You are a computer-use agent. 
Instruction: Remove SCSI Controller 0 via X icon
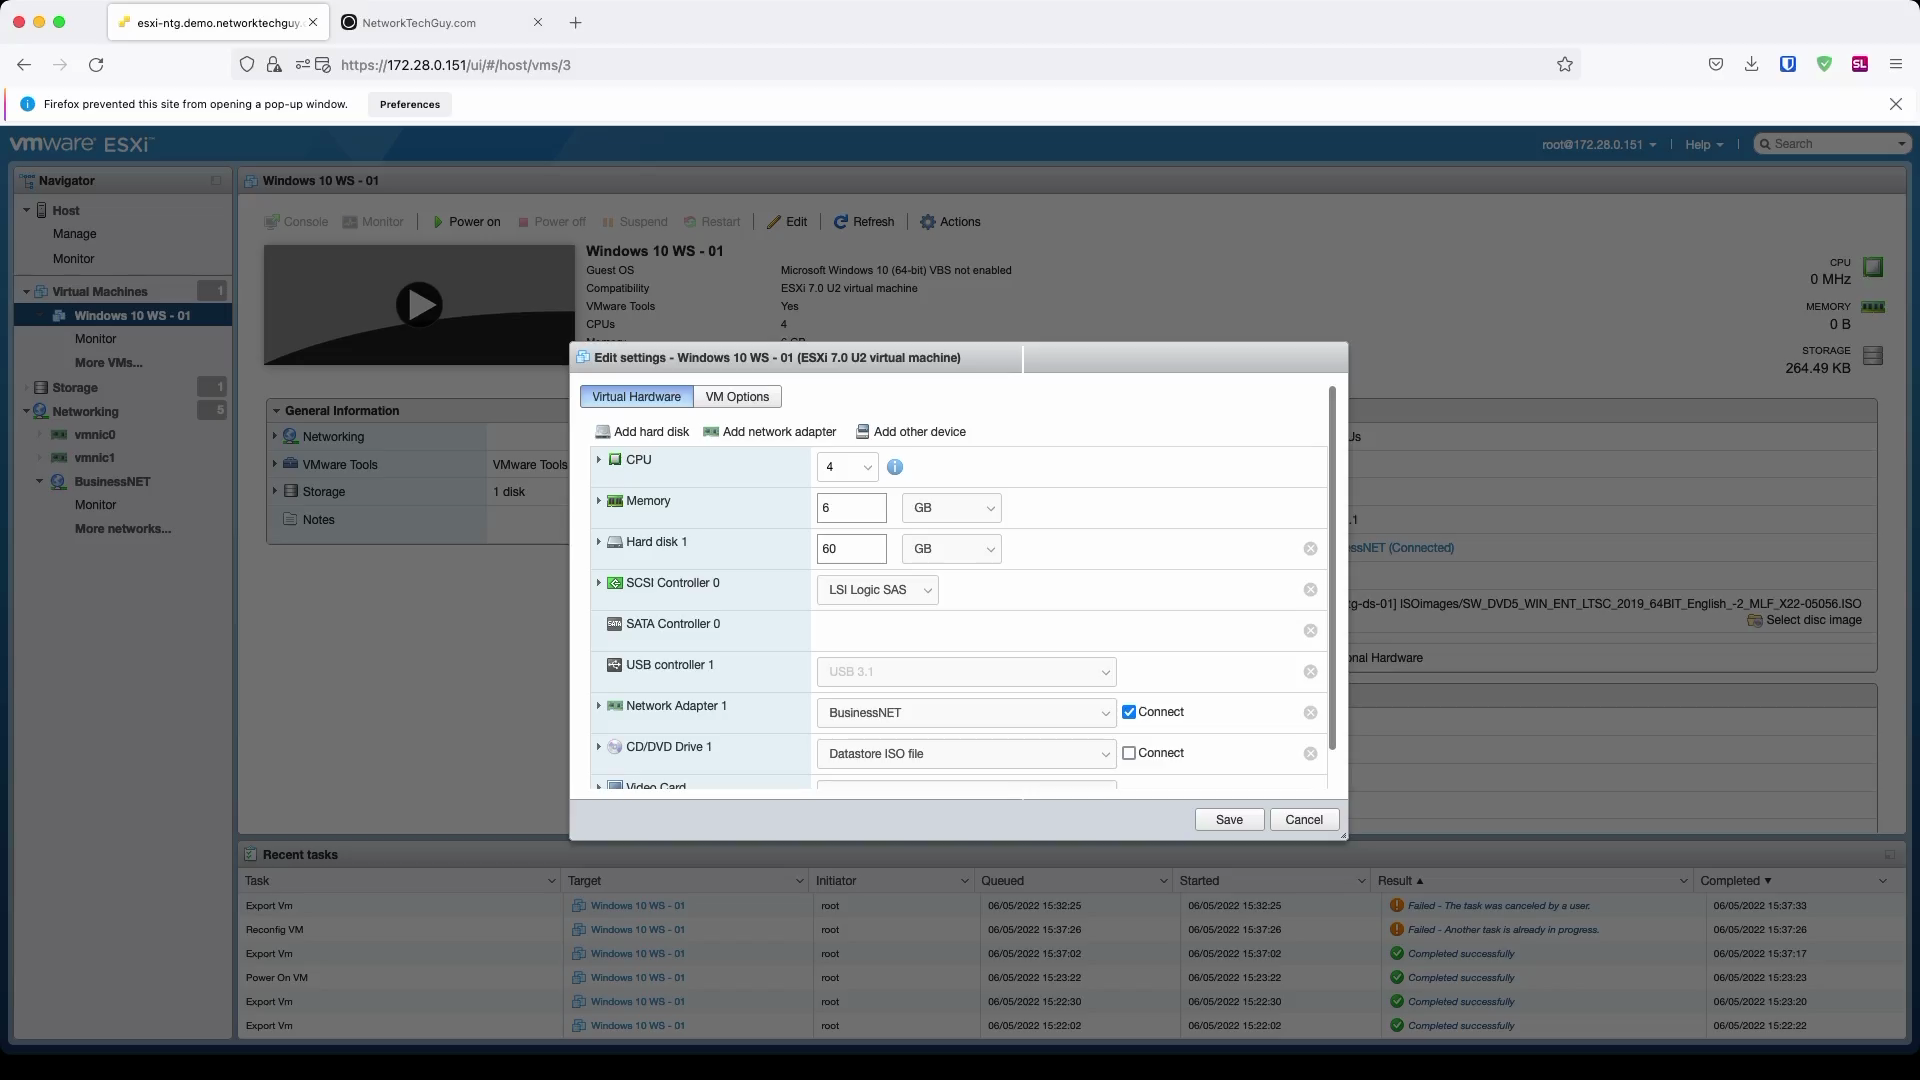tap(1310, 590)
